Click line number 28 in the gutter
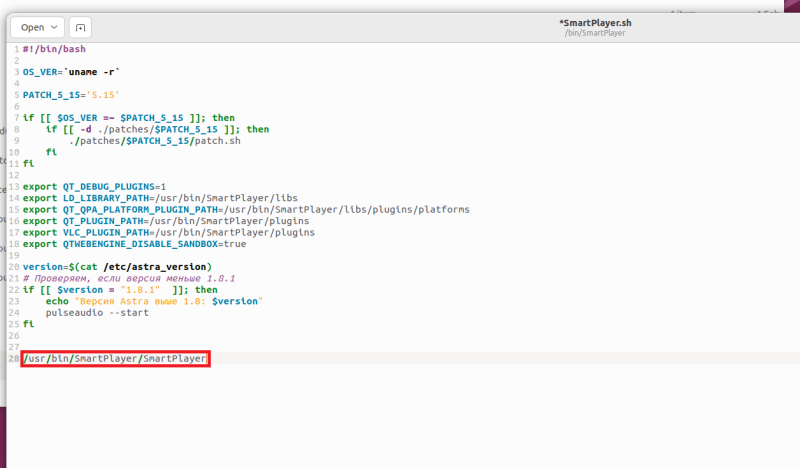The image size is (800, 468). coord(12,358)
